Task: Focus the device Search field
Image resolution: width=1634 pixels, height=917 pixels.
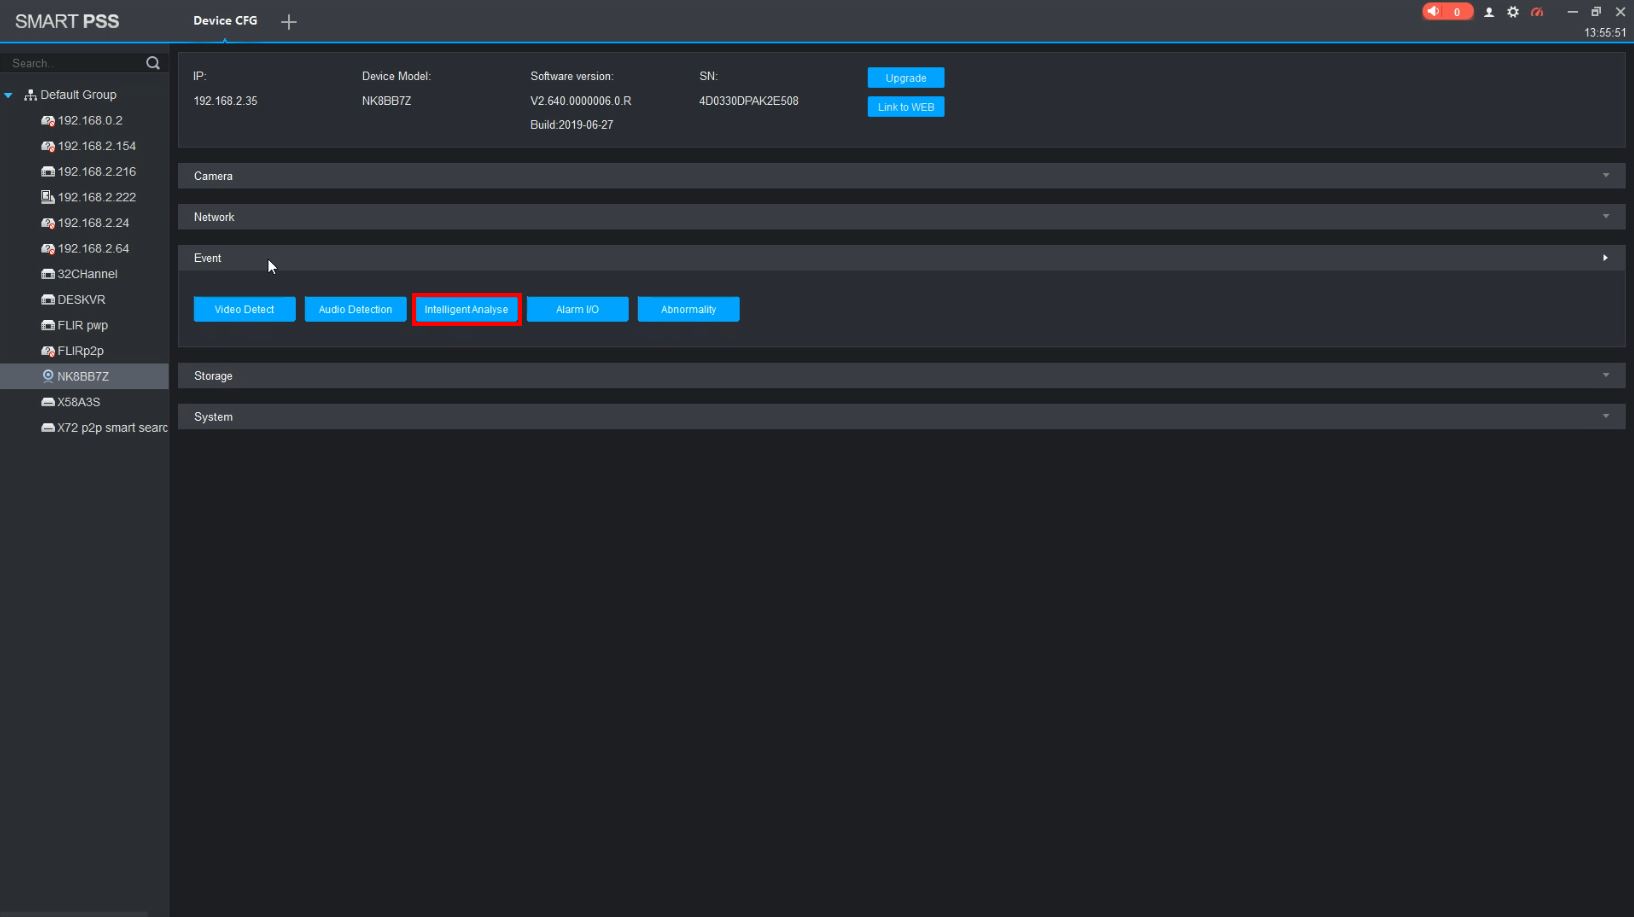Action: [x=75, y=63]
